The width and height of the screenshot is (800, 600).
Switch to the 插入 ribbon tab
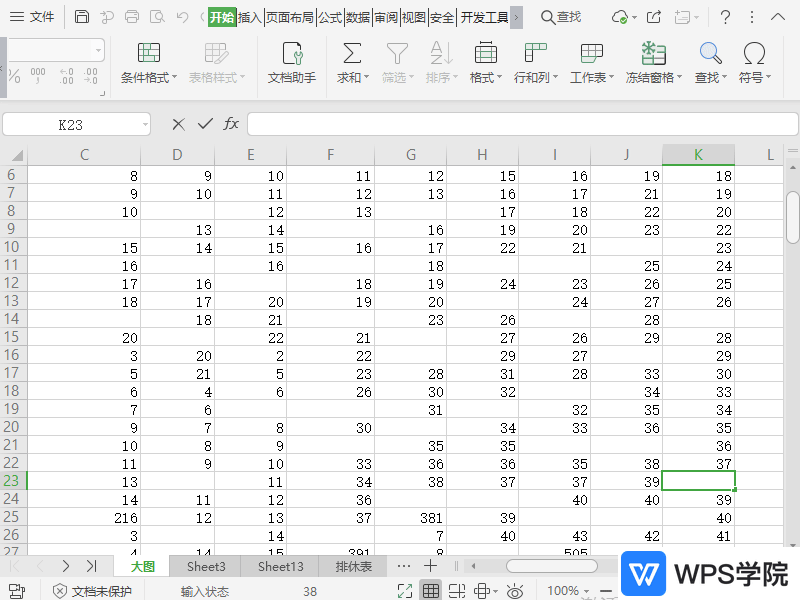coord(250,17)
